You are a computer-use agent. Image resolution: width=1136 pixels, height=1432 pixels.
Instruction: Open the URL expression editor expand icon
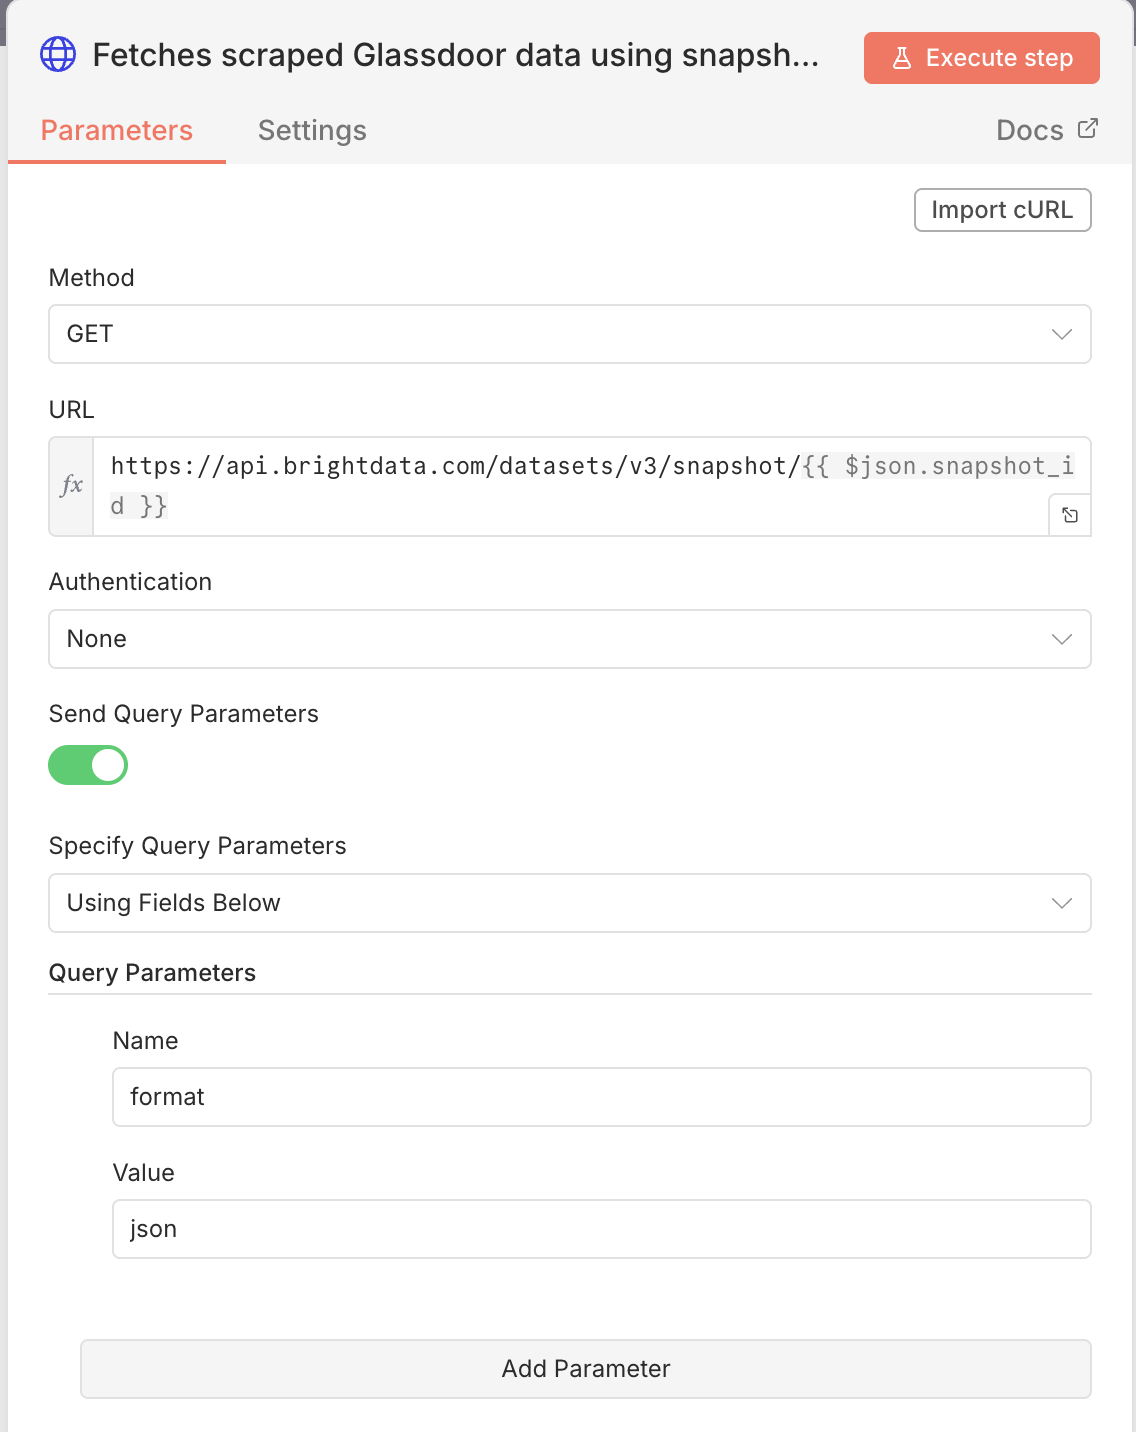point(1070,515)
